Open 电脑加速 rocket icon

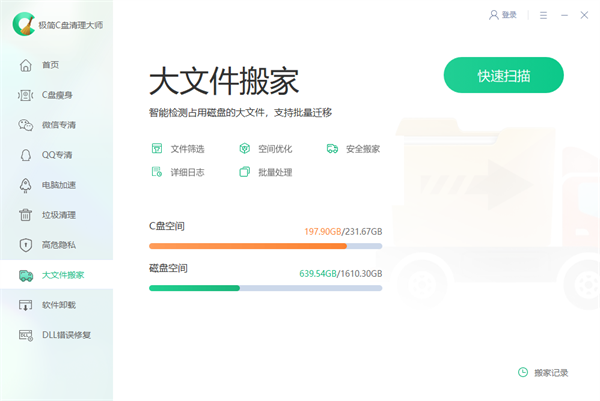(25, 185)
